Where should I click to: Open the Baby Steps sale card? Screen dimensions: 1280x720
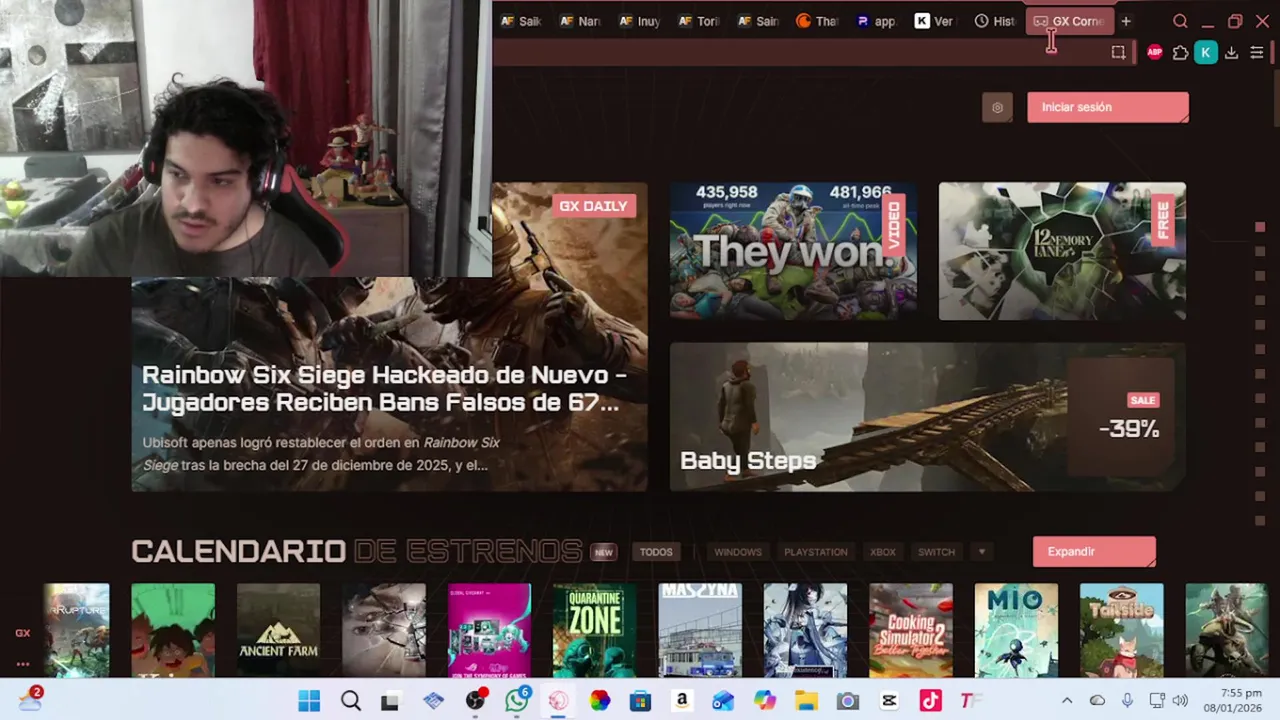click(x=927, y=417)
